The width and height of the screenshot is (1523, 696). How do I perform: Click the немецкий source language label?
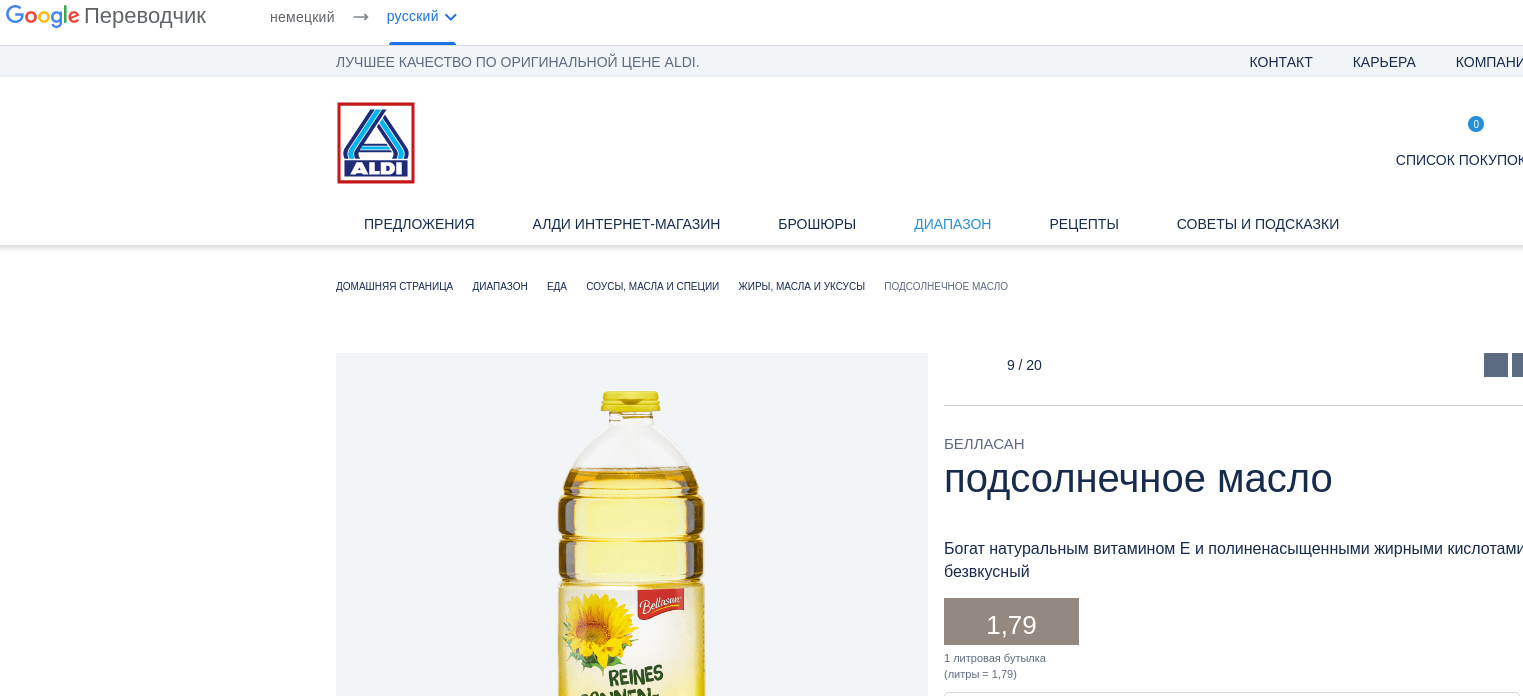(302, 17)
